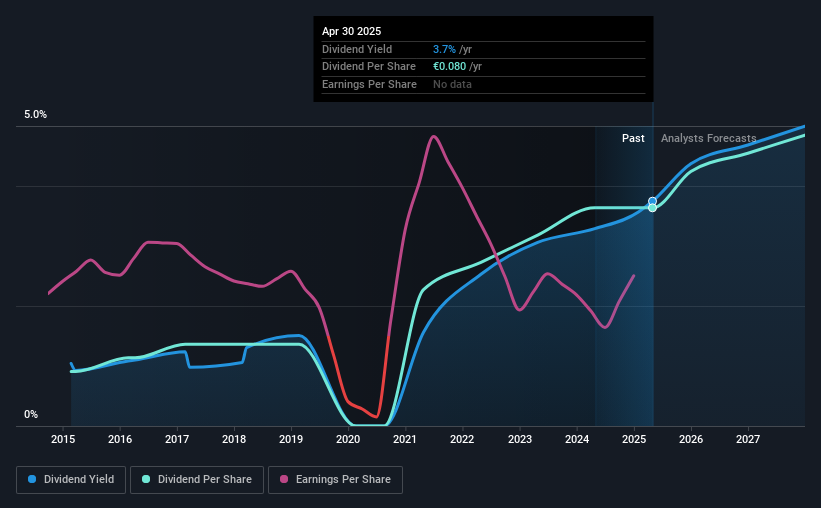Click the Apr 30 2025 tooltip date

[x=351, y=31]
